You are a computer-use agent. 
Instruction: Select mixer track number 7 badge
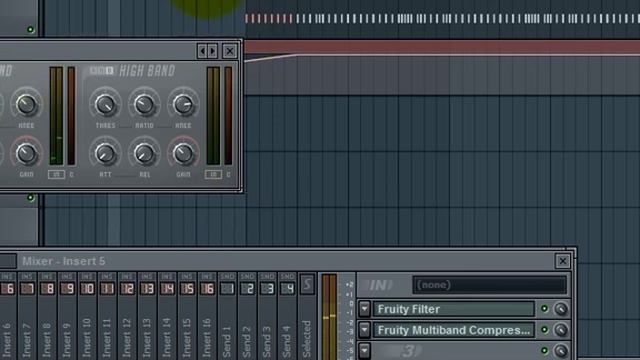[27, 289]
